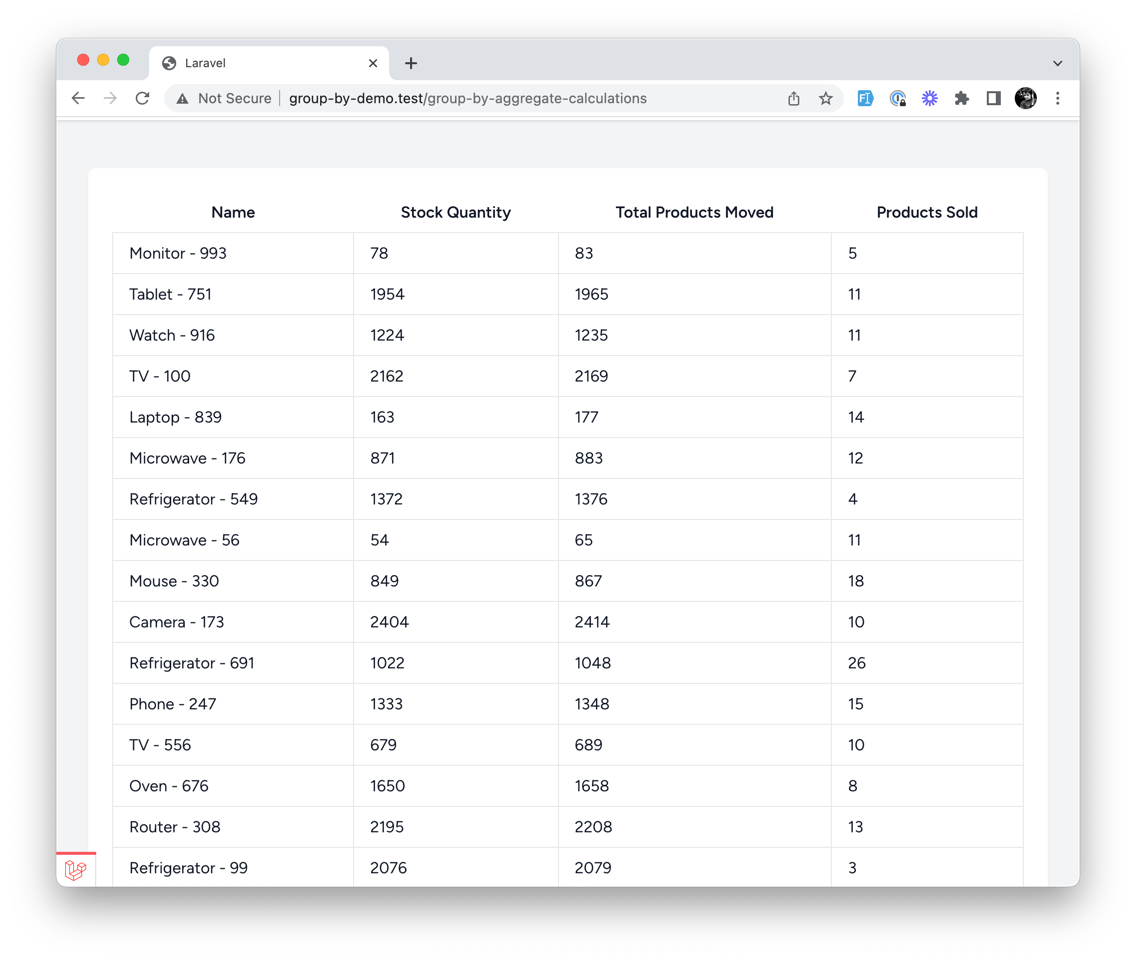Open the password lock extension icon
This screenshot has width=1136, height=961.
[898, 99]
